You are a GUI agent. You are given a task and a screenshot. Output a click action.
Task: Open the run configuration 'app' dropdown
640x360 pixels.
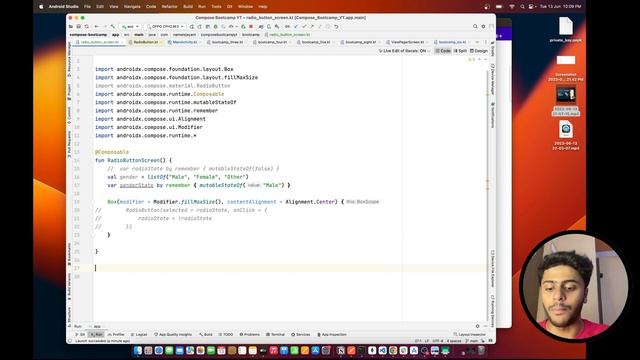coord(130,27)
